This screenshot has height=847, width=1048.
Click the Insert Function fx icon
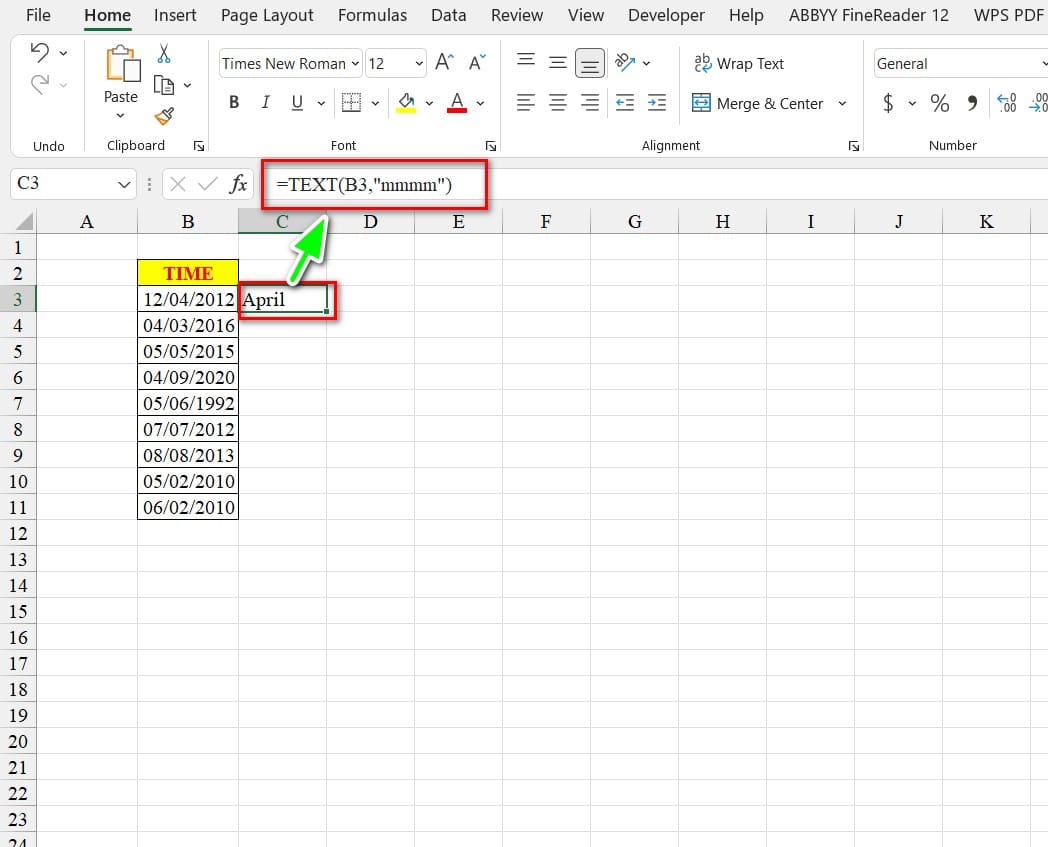[239, 184]
